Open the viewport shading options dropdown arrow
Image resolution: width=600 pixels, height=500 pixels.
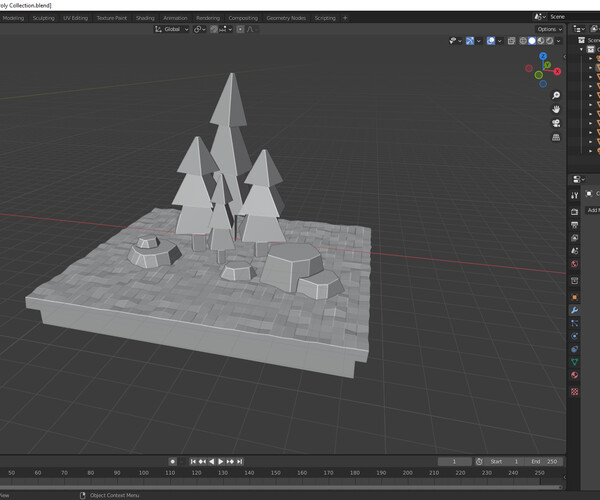click(x=560, y=41)
